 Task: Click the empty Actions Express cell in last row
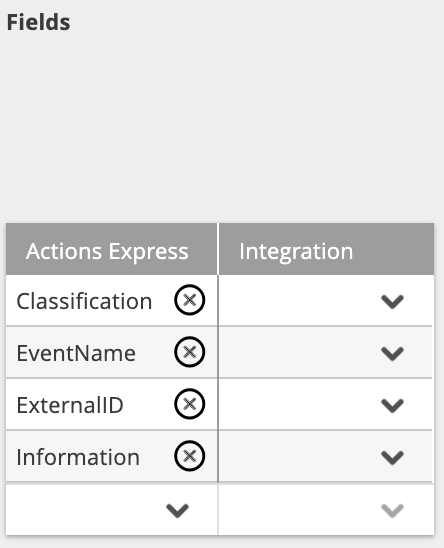[112, 510]
